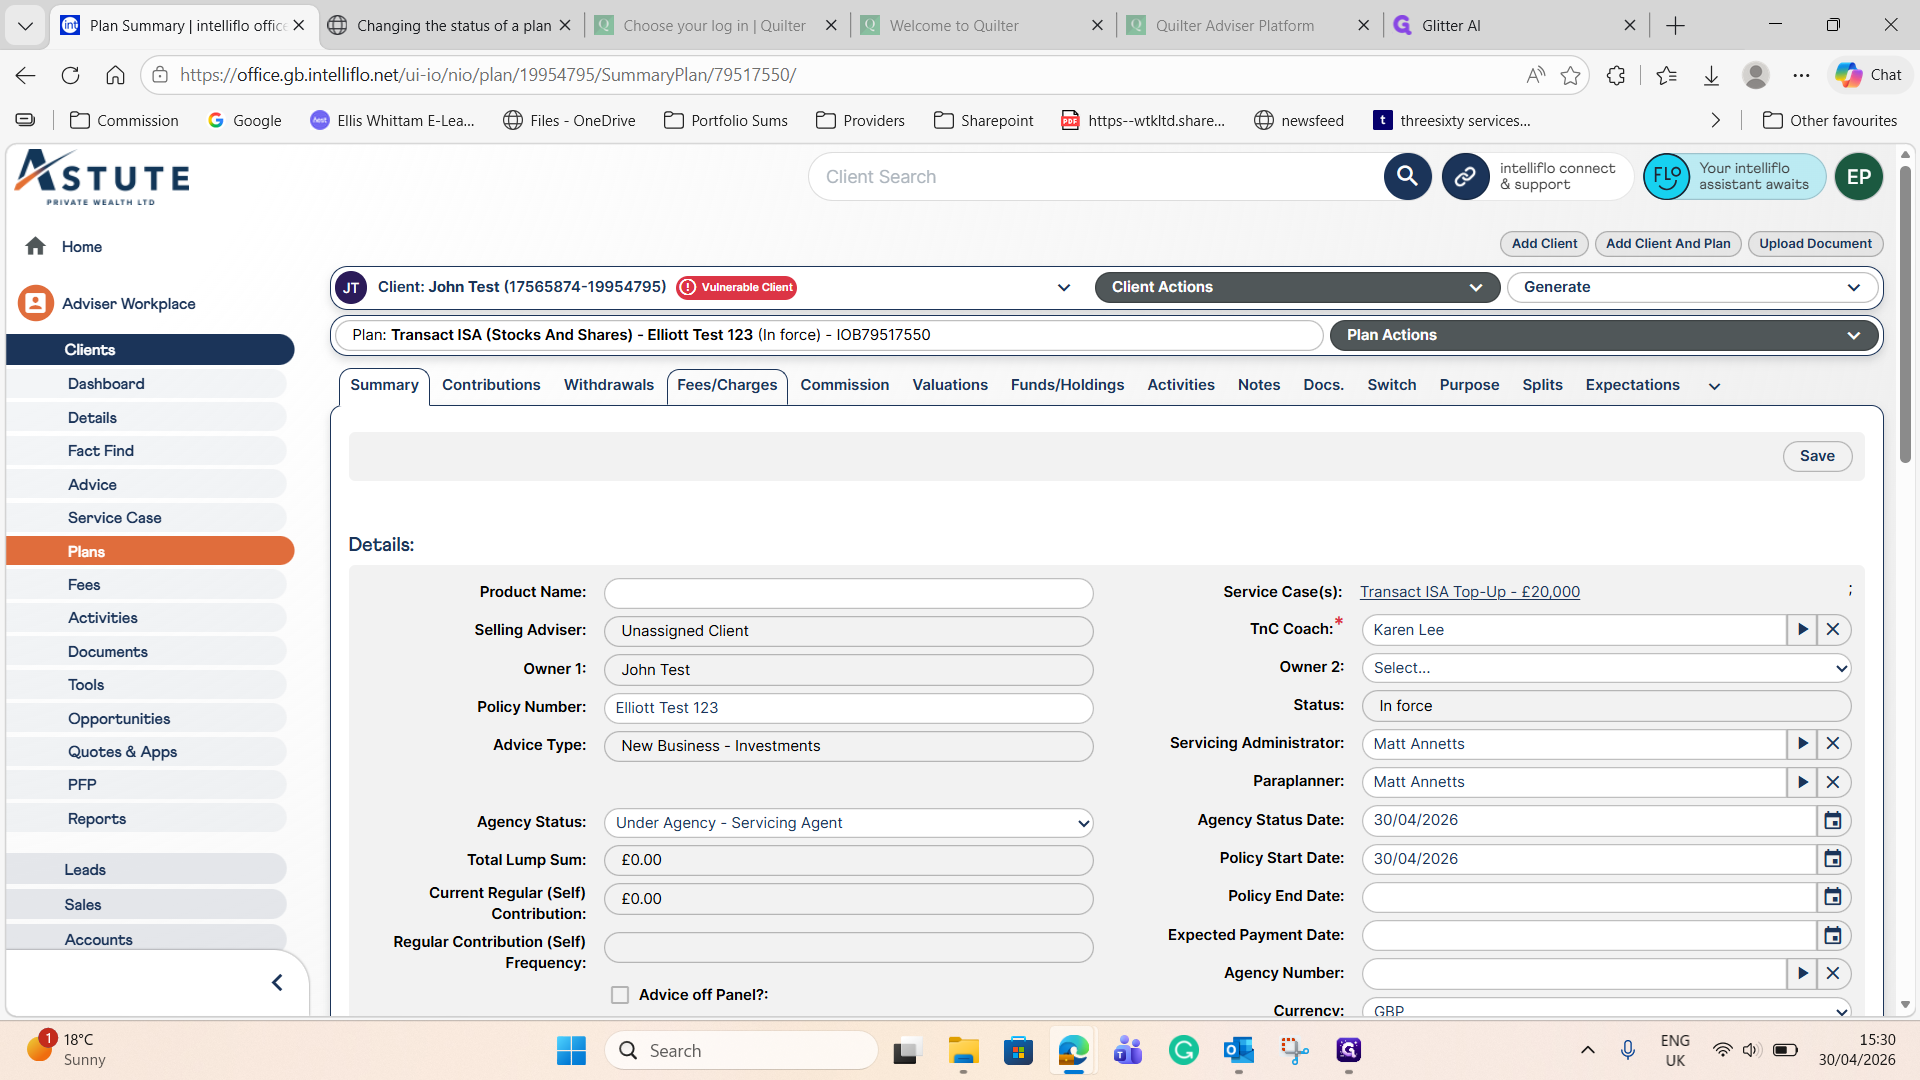Click the Adviser Workplace person icon
Viewport: 1920px width, 1080px height.
pyautogui.click(x=36, y=303)
